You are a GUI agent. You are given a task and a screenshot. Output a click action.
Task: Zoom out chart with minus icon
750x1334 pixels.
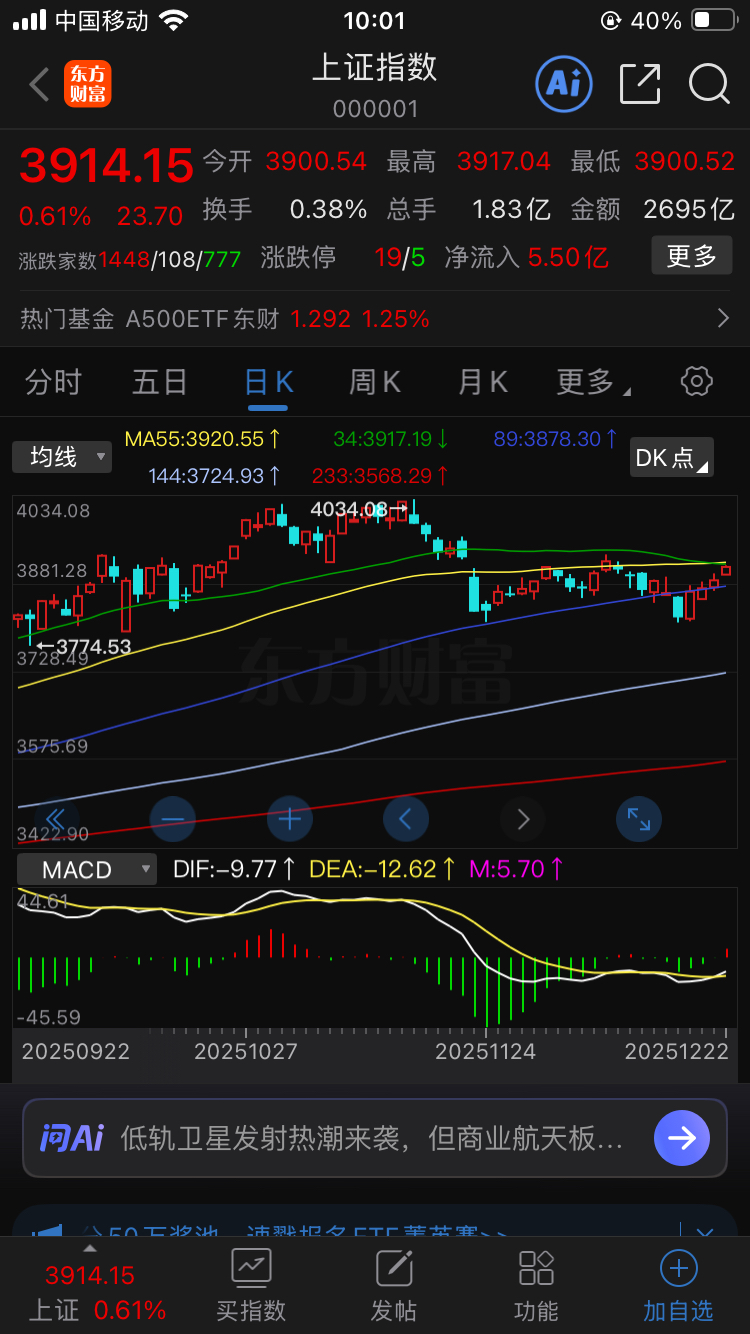point(172,819)
